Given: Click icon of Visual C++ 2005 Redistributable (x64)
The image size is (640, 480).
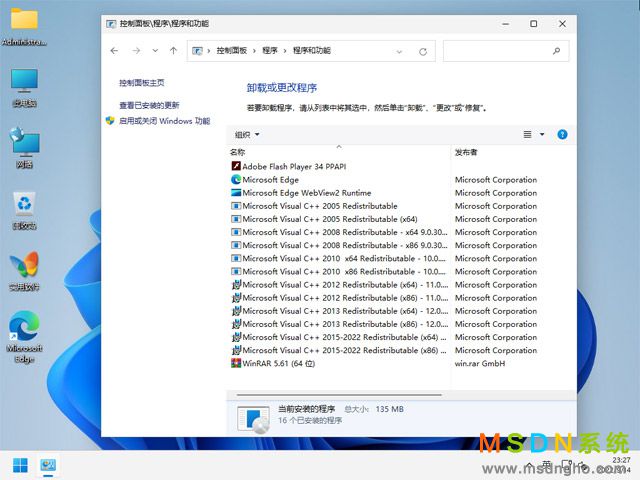Looking at the screenshot, I should 236,219.
